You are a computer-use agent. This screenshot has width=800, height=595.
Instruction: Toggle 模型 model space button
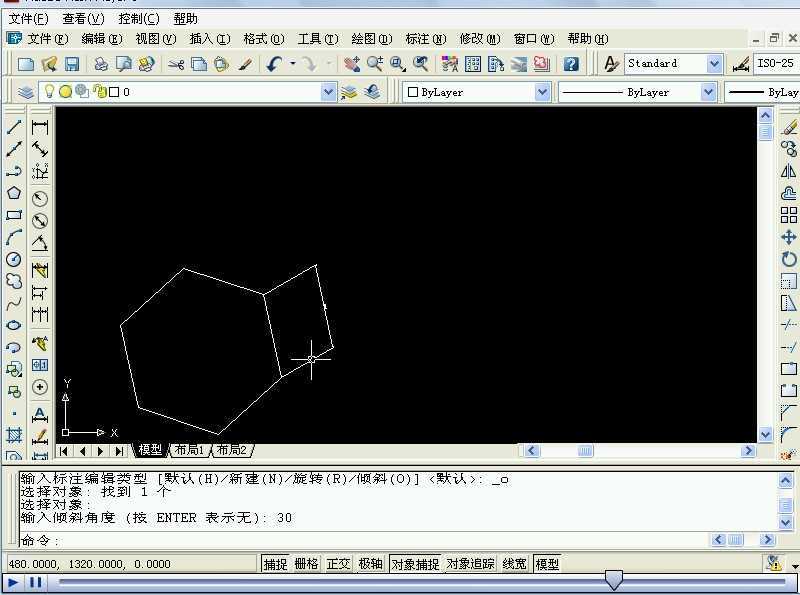pos(547,564)
